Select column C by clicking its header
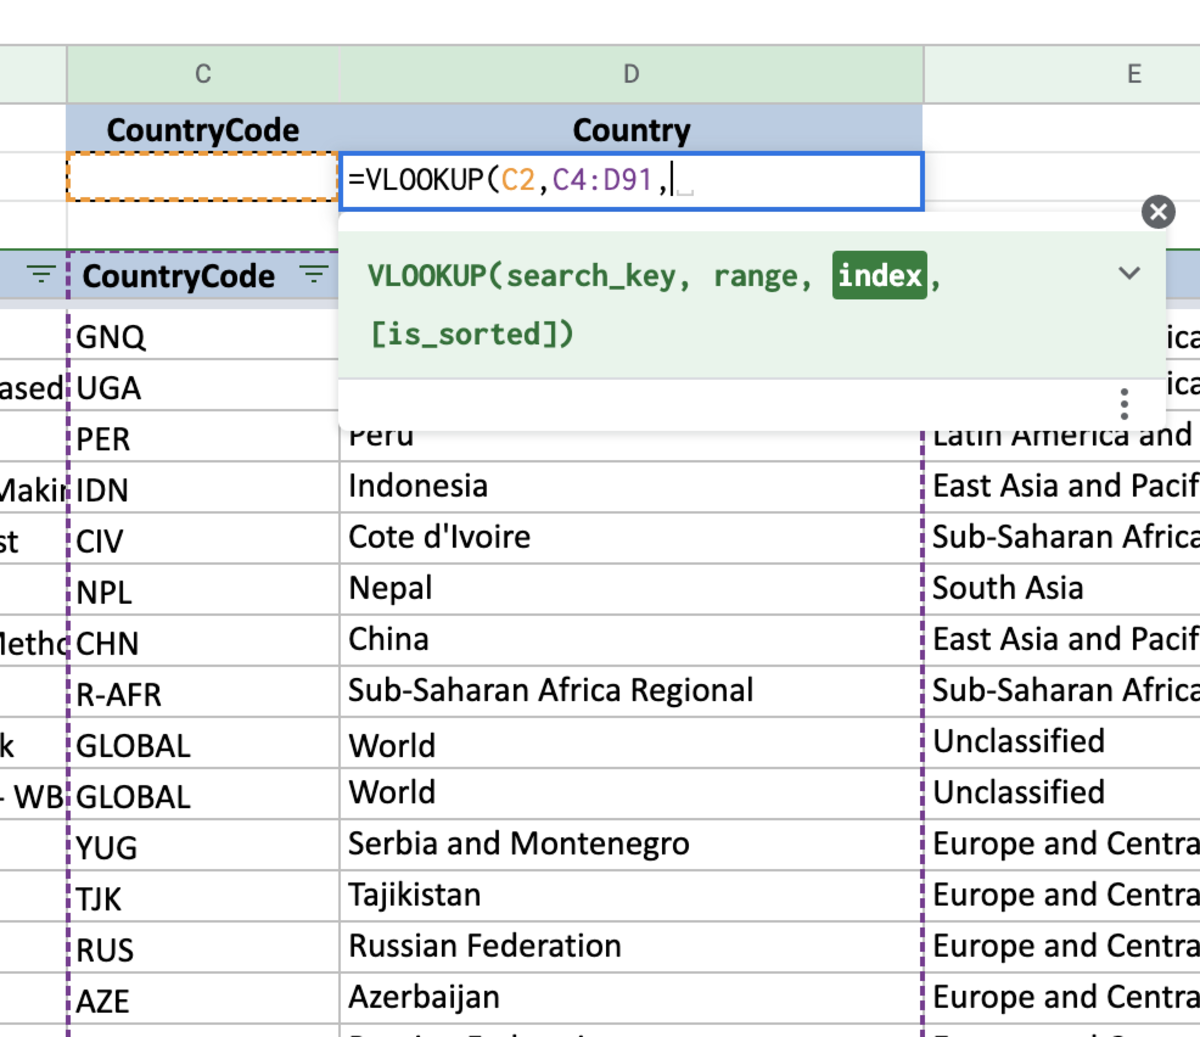 tap(202, 73)
